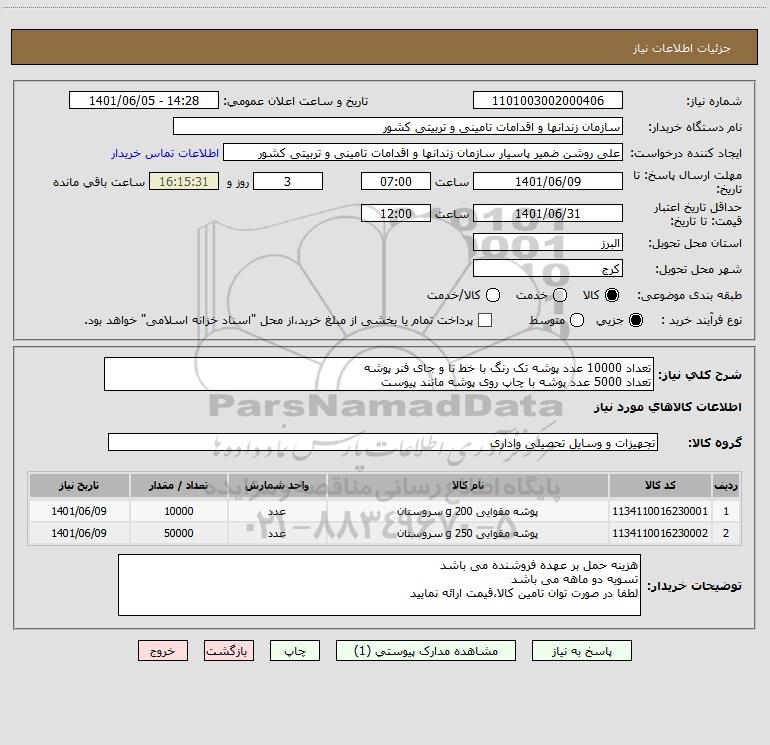Click item name پوشه مقوایی 250 g سروستان
The image size is (770, 745).
(x=468, y=533)
